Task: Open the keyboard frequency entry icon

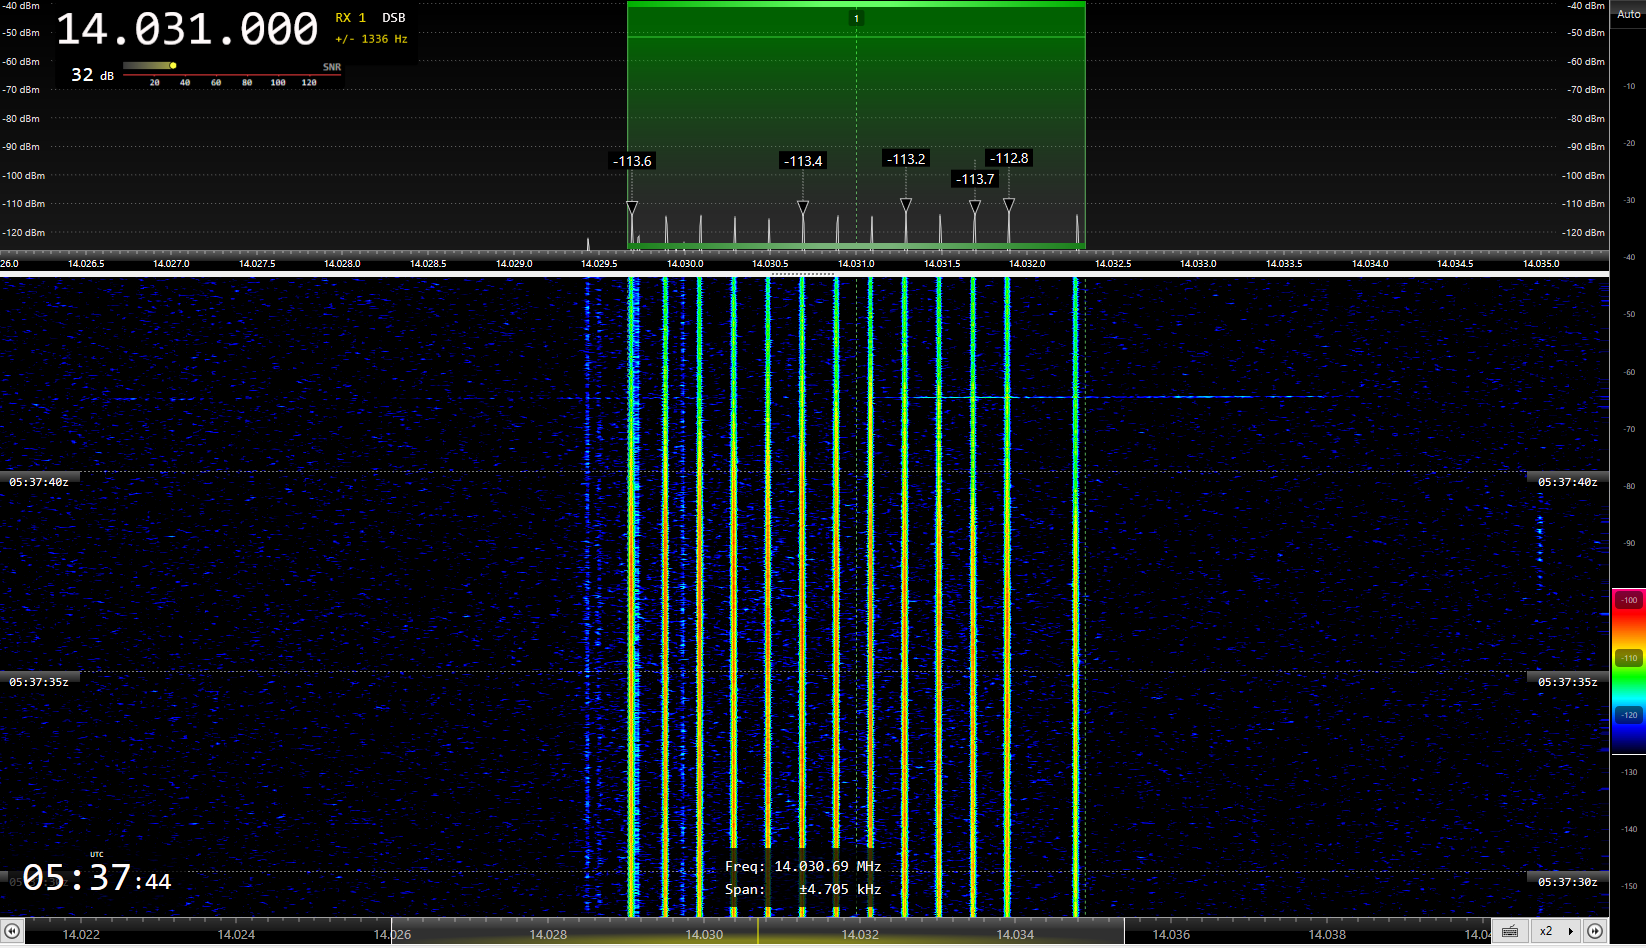Action: 1510,932
